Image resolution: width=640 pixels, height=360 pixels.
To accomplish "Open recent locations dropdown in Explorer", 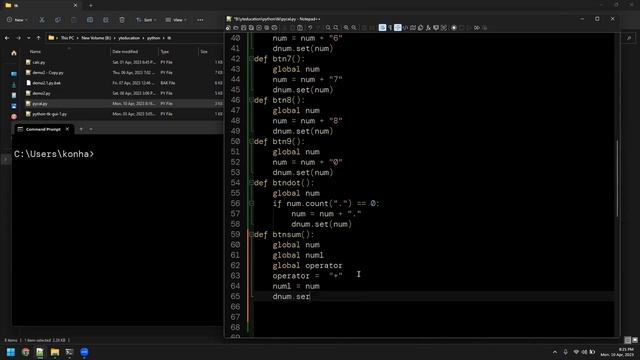I will [x=29, y=38].
